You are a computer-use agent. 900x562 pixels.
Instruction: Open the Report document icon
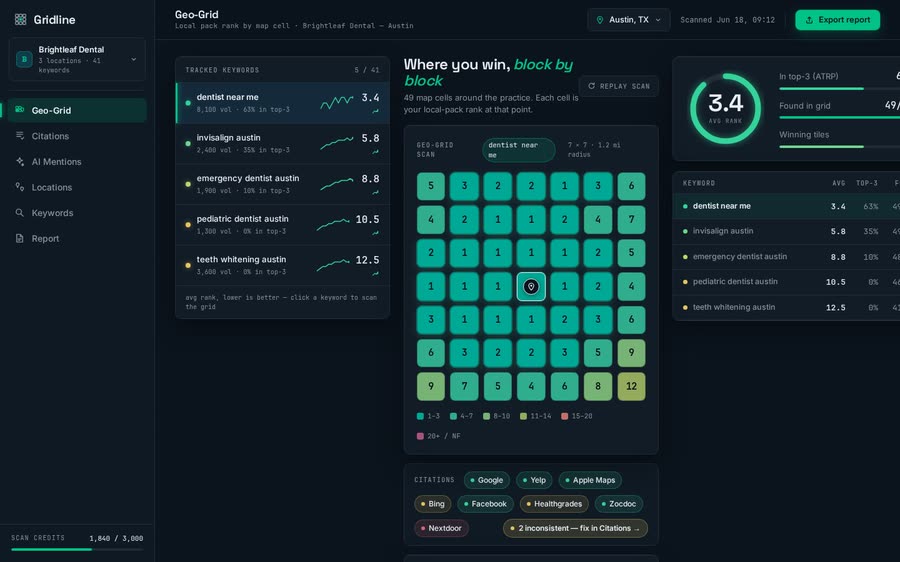[20, 238]
